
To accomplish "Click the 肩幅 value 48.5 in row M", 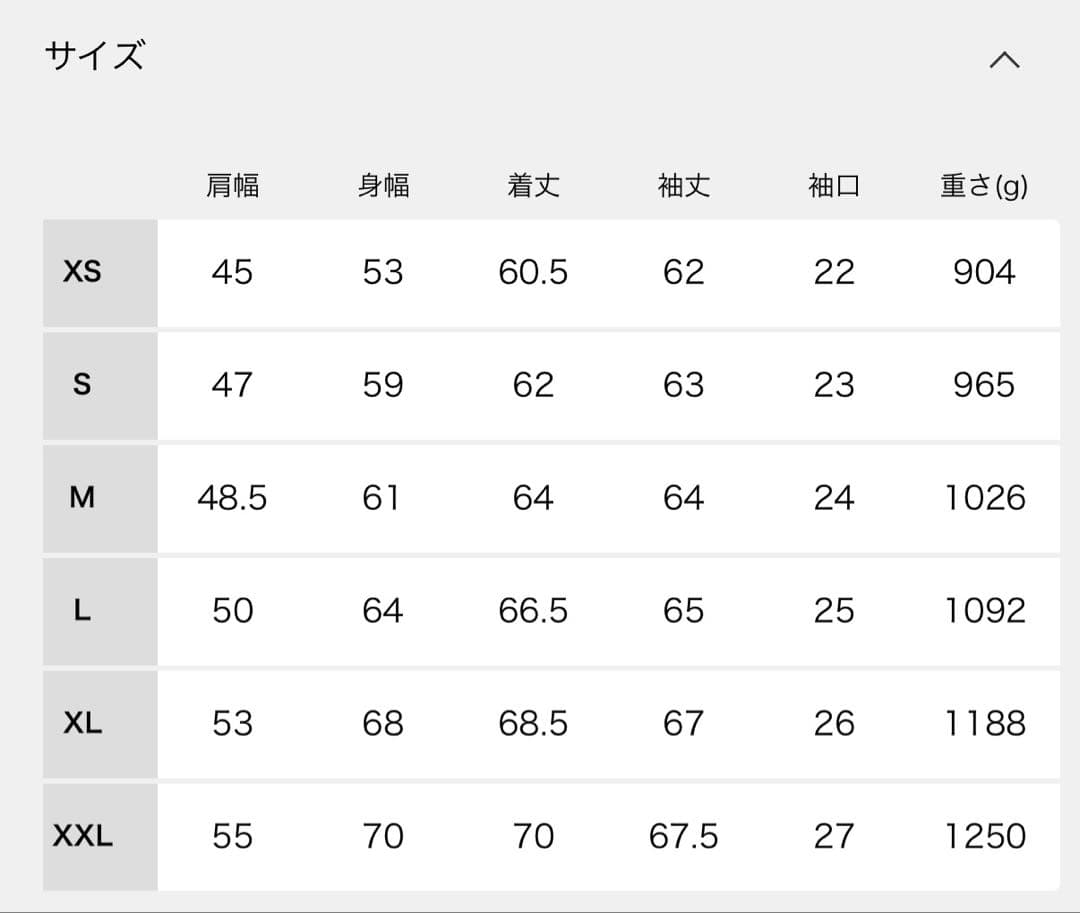I will pos(232,497).
